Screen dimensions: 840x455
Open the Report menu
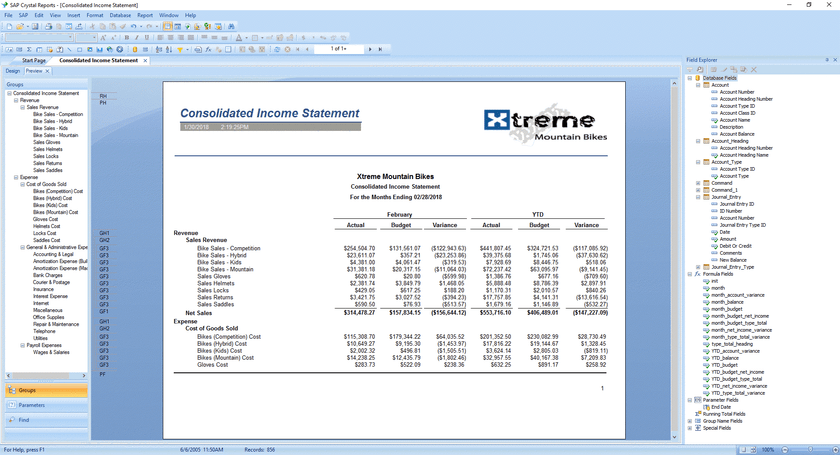[x=145, y=15]
